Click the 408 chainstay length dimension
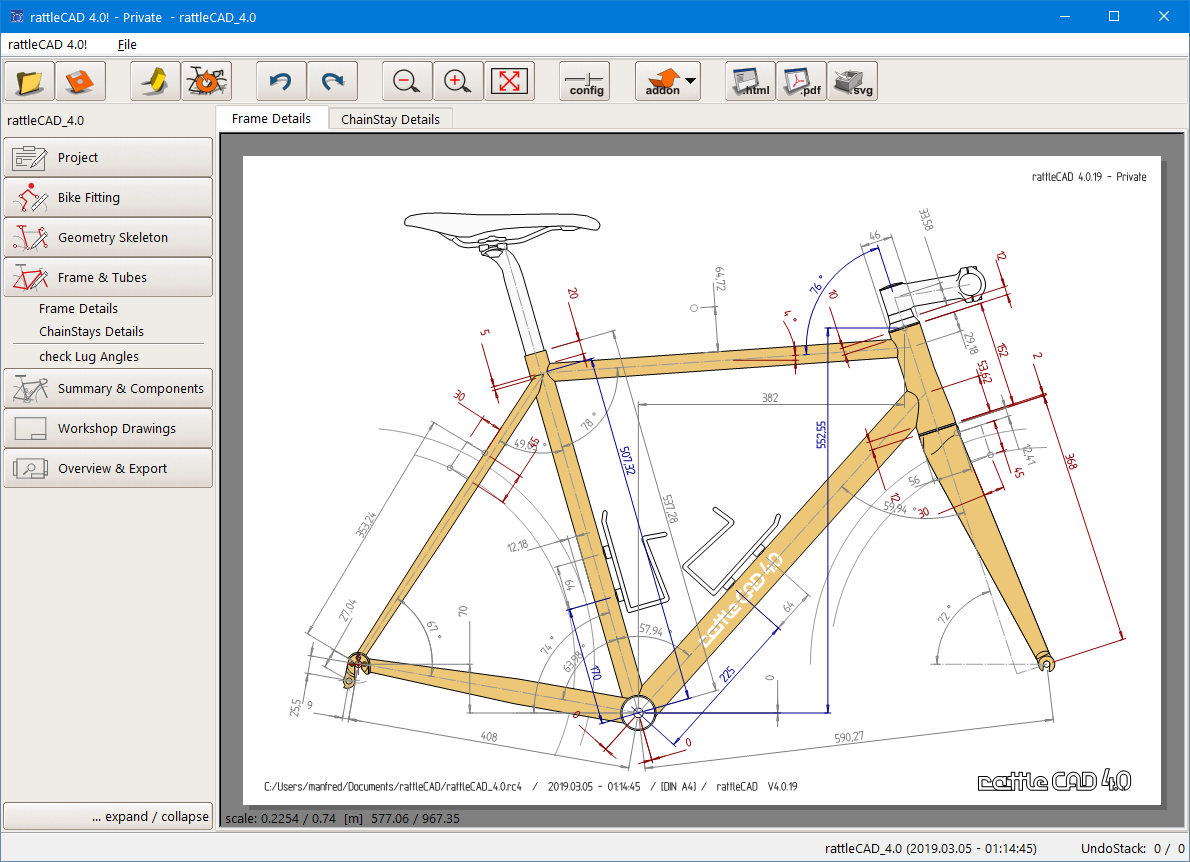 pos(489,736)
